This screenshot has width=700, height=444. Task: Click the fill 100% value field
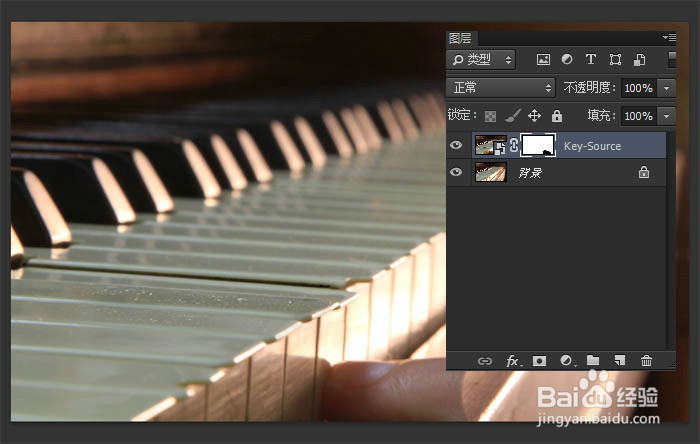[x=639, y=116]
